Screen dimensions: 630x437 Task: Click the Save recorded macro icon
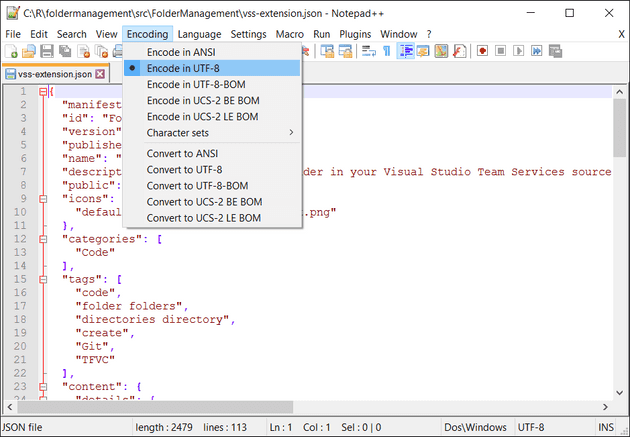555,51
